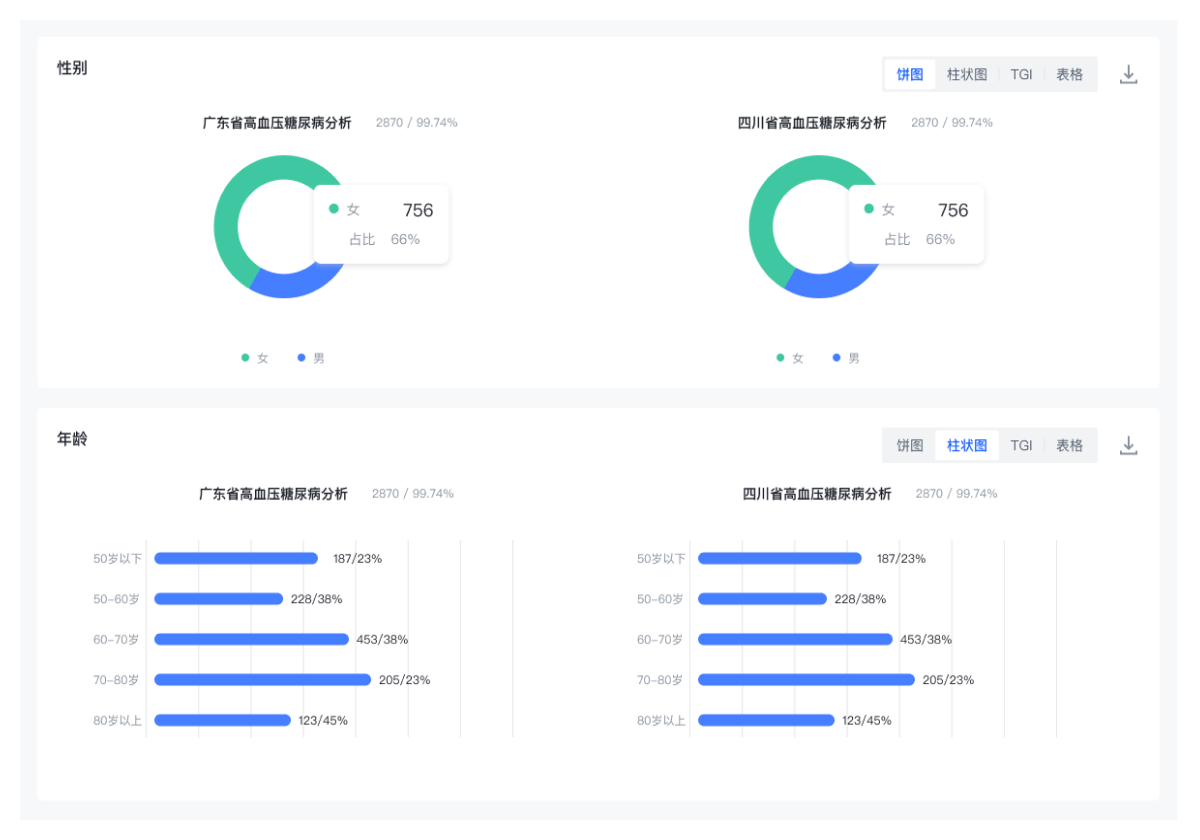Switch 年龄 section to 饼图 view

click(910, 445)
